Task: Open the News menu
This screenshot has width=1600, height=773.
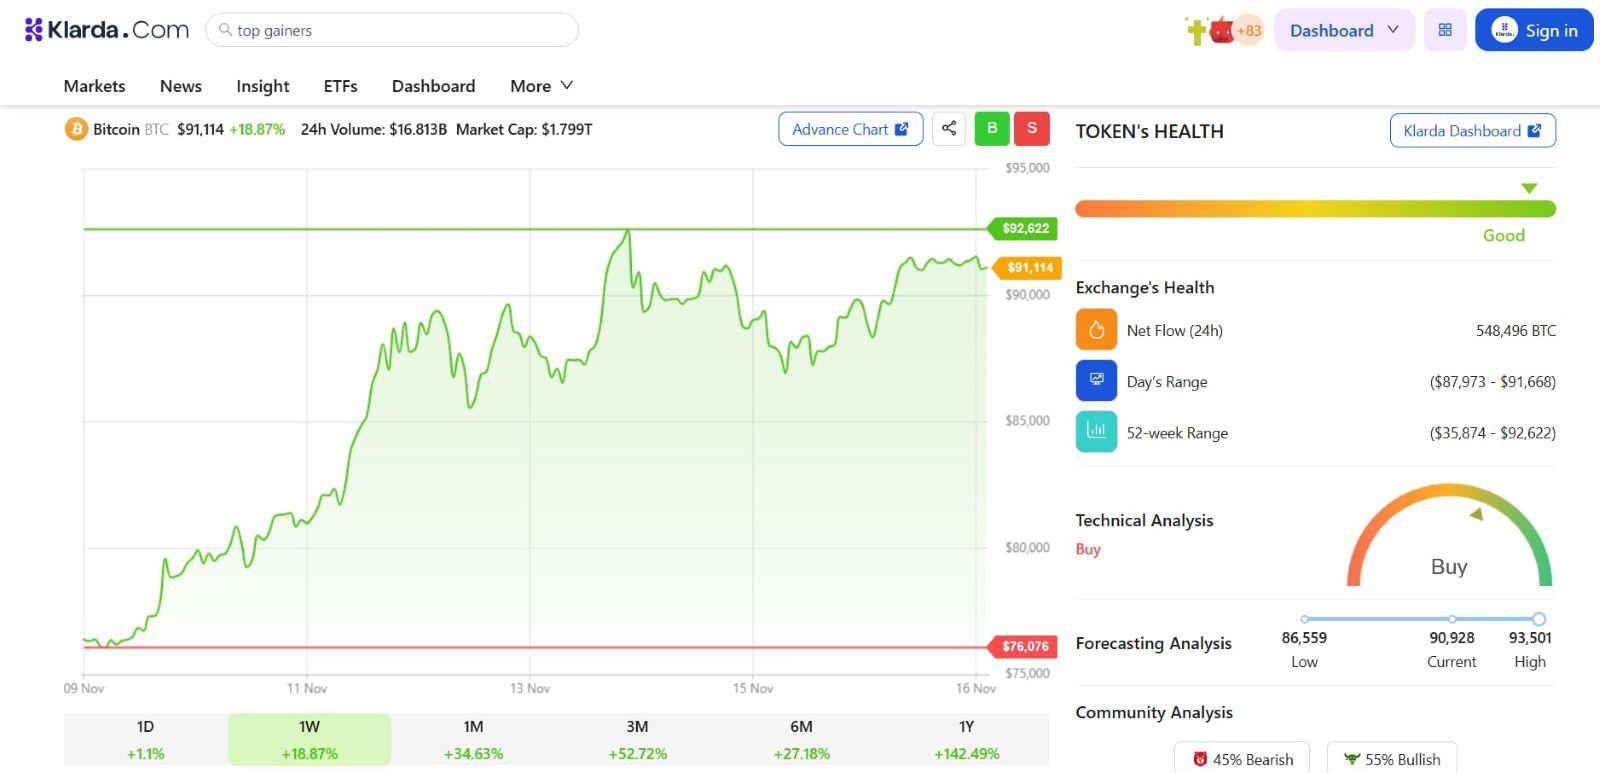Action: coord(181,86)
